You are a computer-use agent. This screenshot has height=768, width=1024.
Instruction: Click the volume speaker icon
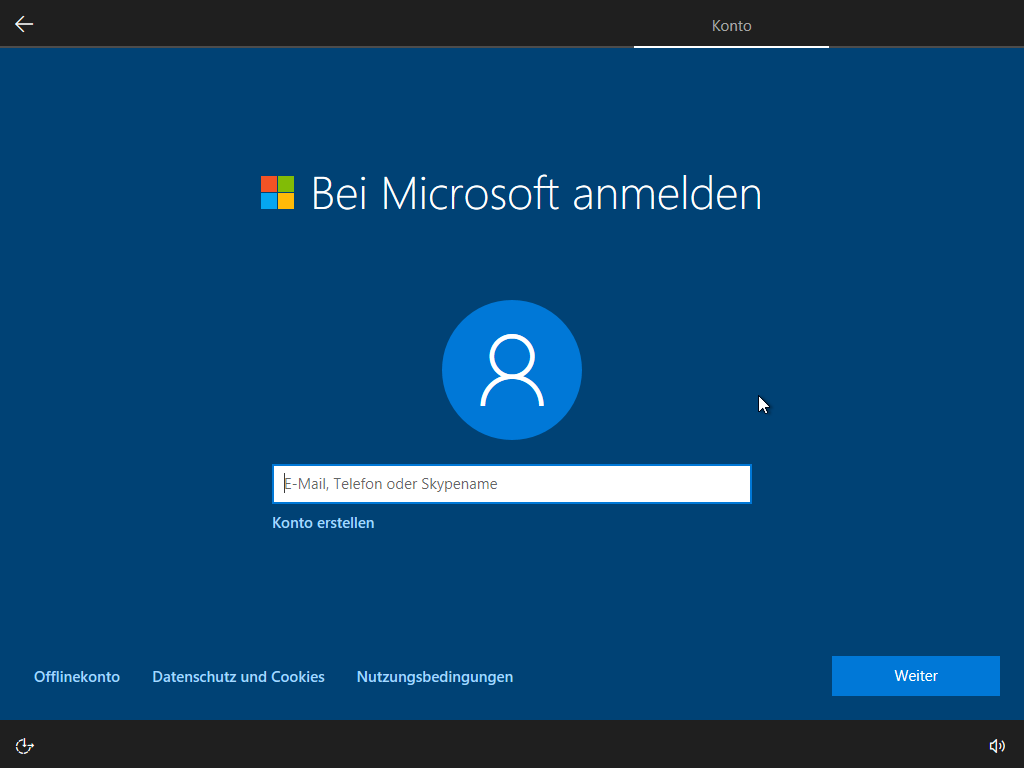(997, 746)
